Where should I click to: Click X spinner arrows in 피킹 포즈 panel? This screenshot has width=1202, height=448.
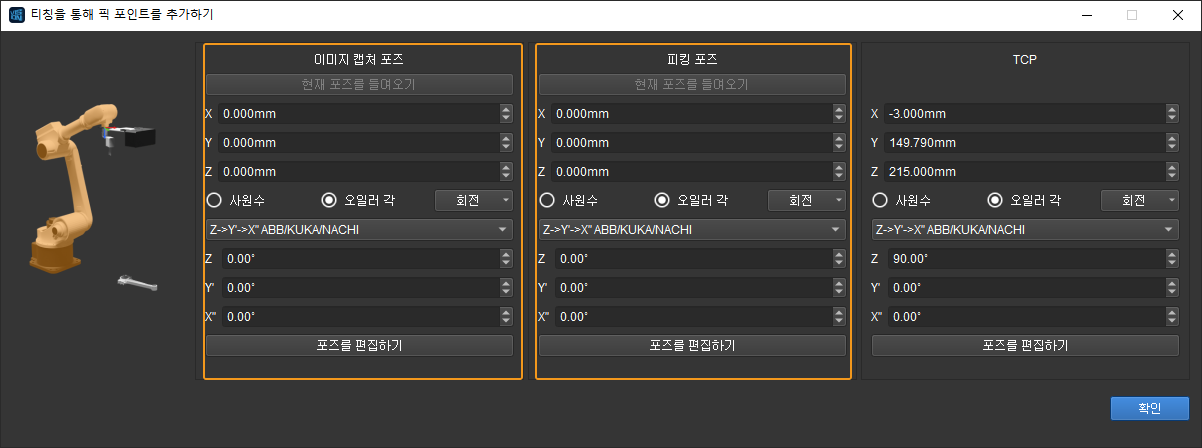click(839, 114)
